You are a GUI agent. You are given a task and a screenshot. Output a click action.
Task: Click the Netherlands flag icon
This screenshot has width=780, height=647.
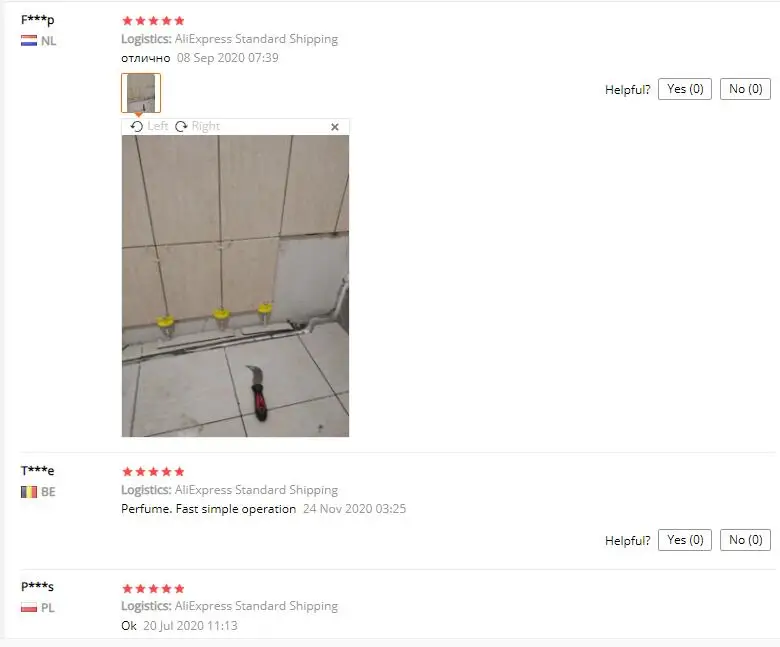[x=29, y=41]
